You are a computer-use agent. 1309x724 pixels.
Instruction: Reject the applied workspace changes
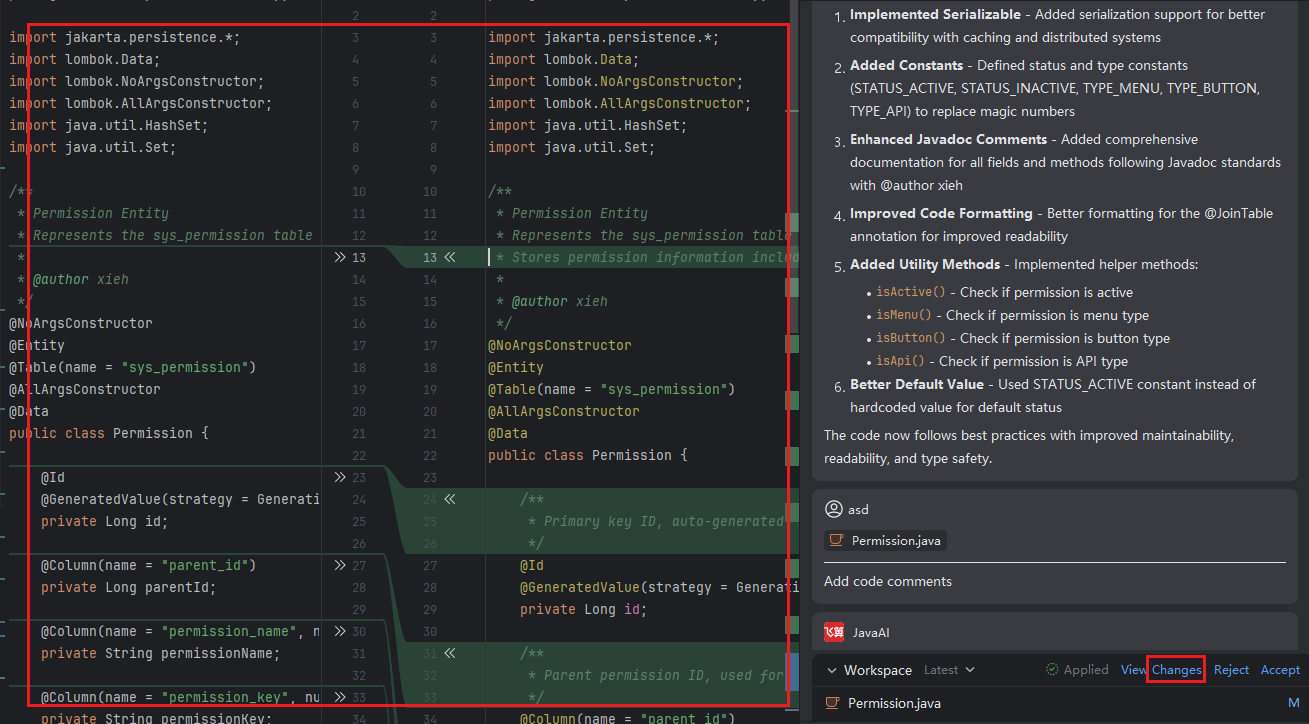pos(1231,670)
